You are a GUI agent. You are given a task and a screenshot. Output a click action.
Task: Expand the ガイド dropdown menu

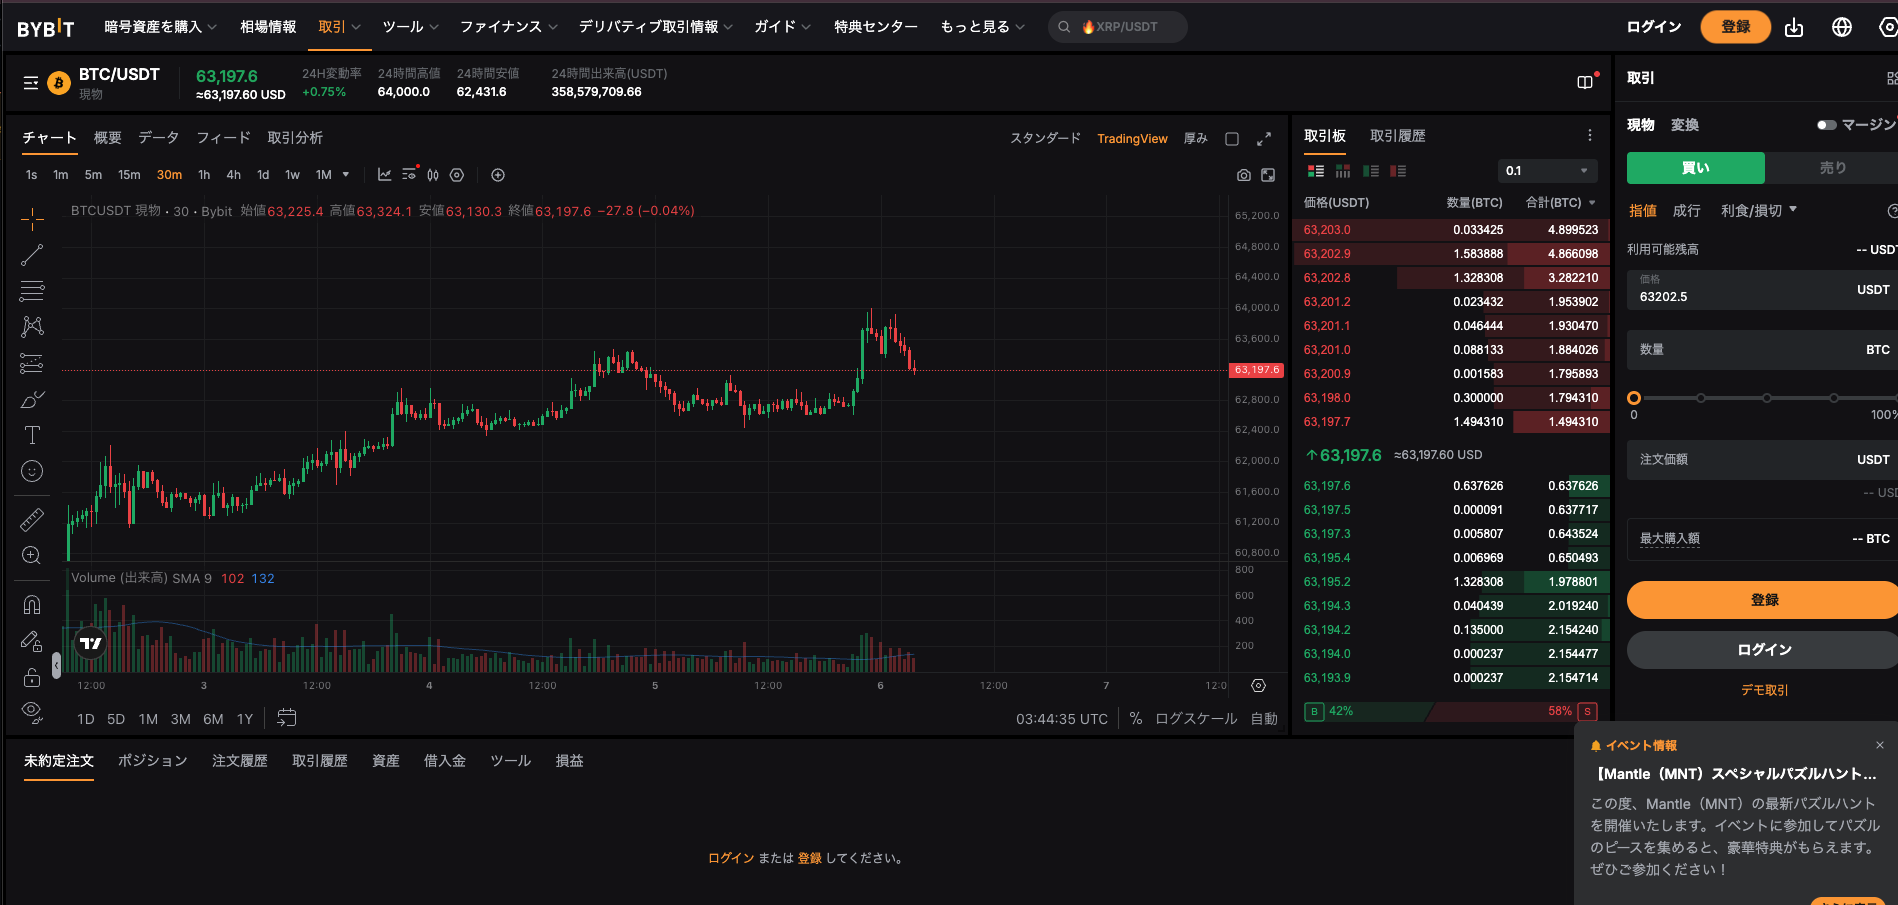tap(782, 27)
